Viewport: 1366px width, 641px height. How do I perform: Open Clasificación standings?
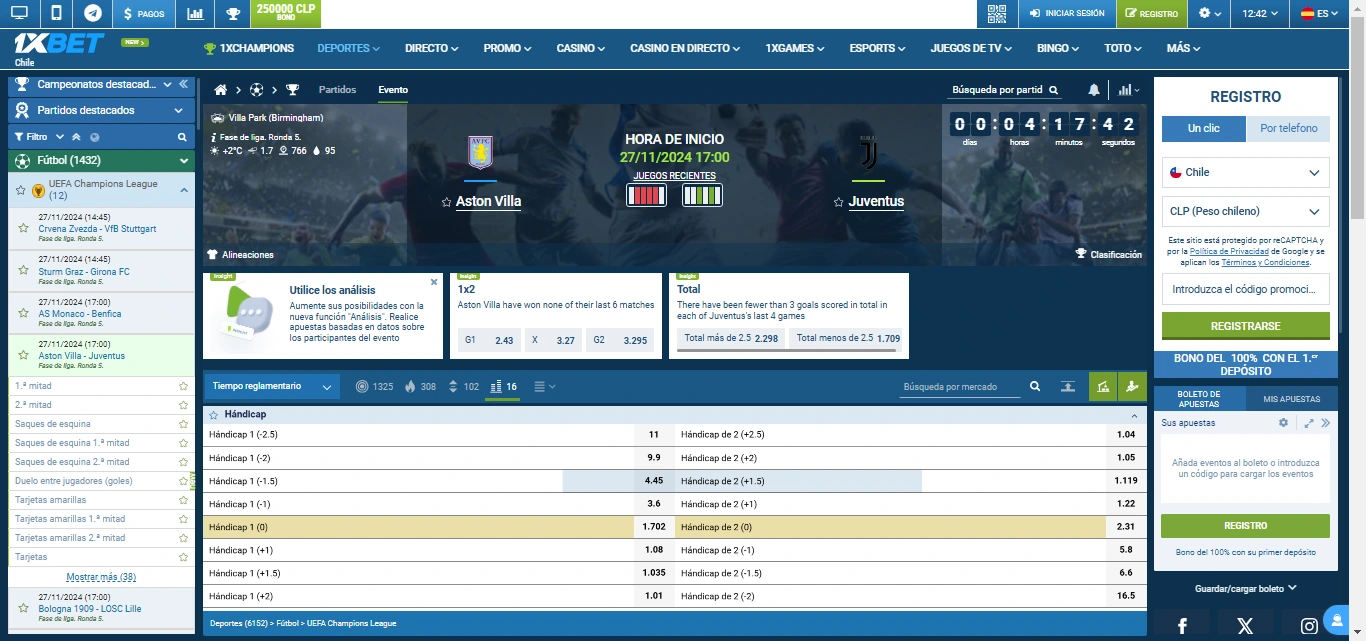tap(1108, 255)
